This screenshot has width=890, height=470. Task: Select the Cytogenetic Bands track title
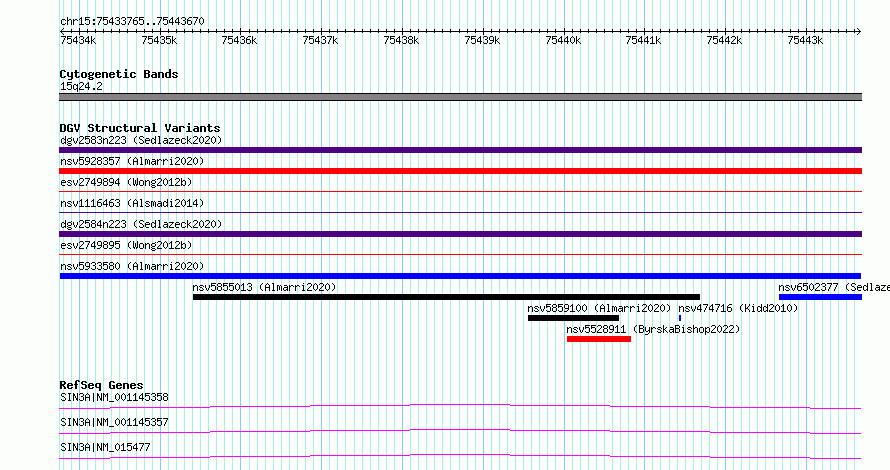(119, 74)
